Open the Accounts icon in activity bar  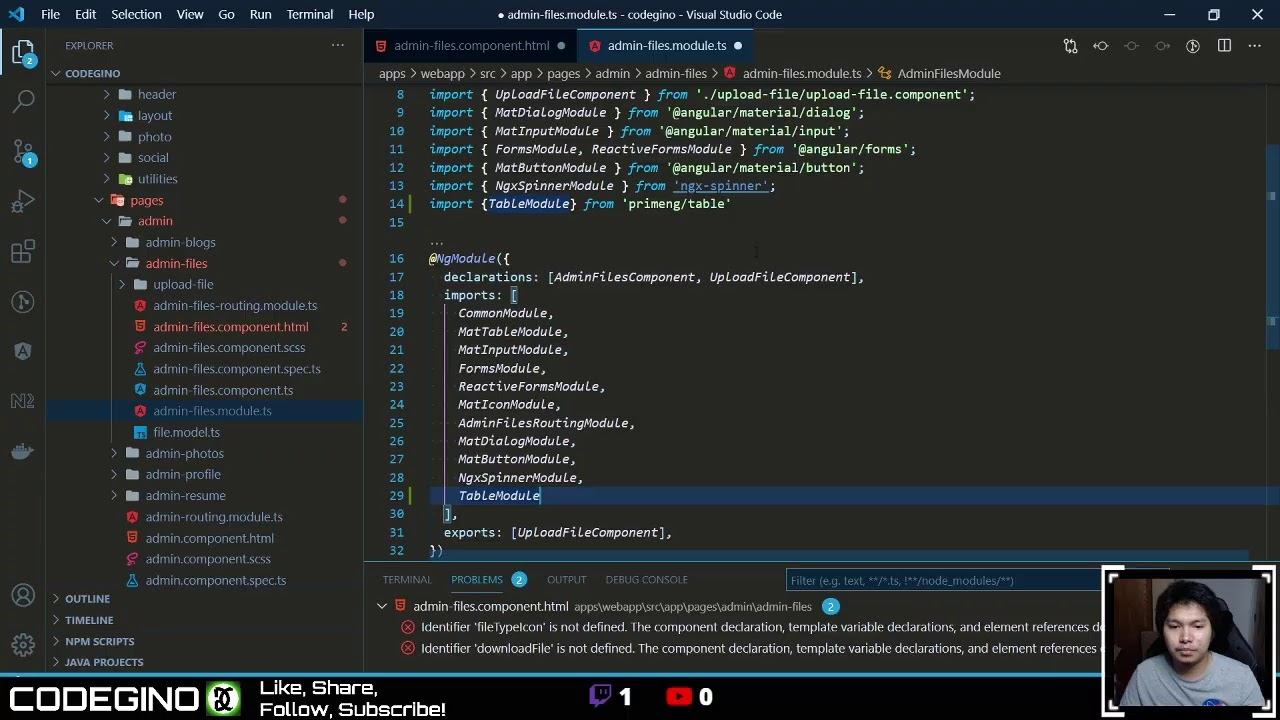(x=24, y=597)
